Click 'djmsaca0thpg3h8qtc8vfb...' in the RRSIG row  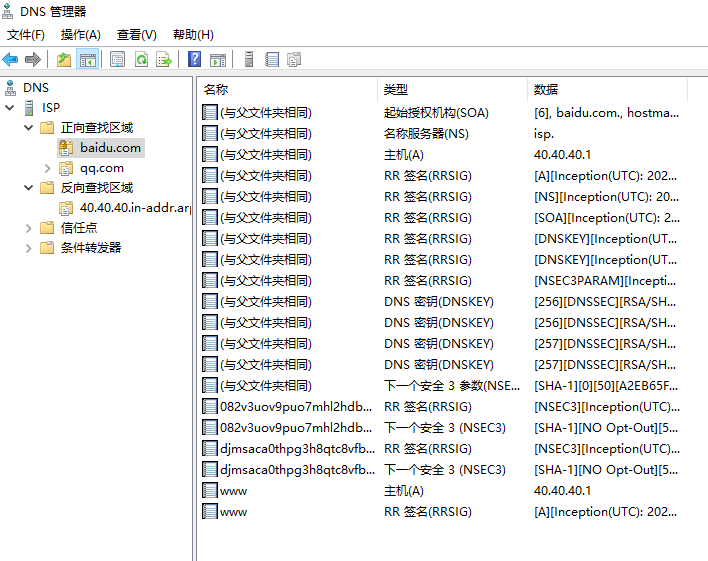tap(298, 449)
